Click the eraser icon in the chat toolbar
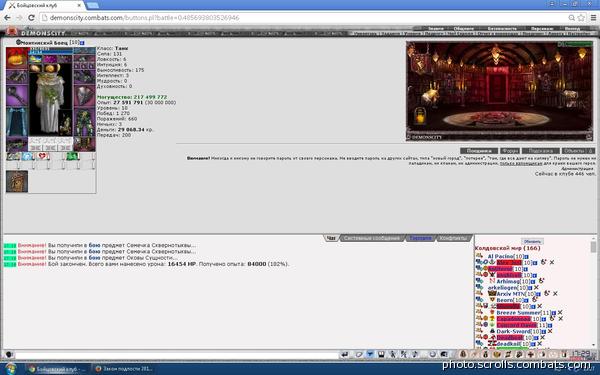600x375 pixels. [x=358, y=354]
